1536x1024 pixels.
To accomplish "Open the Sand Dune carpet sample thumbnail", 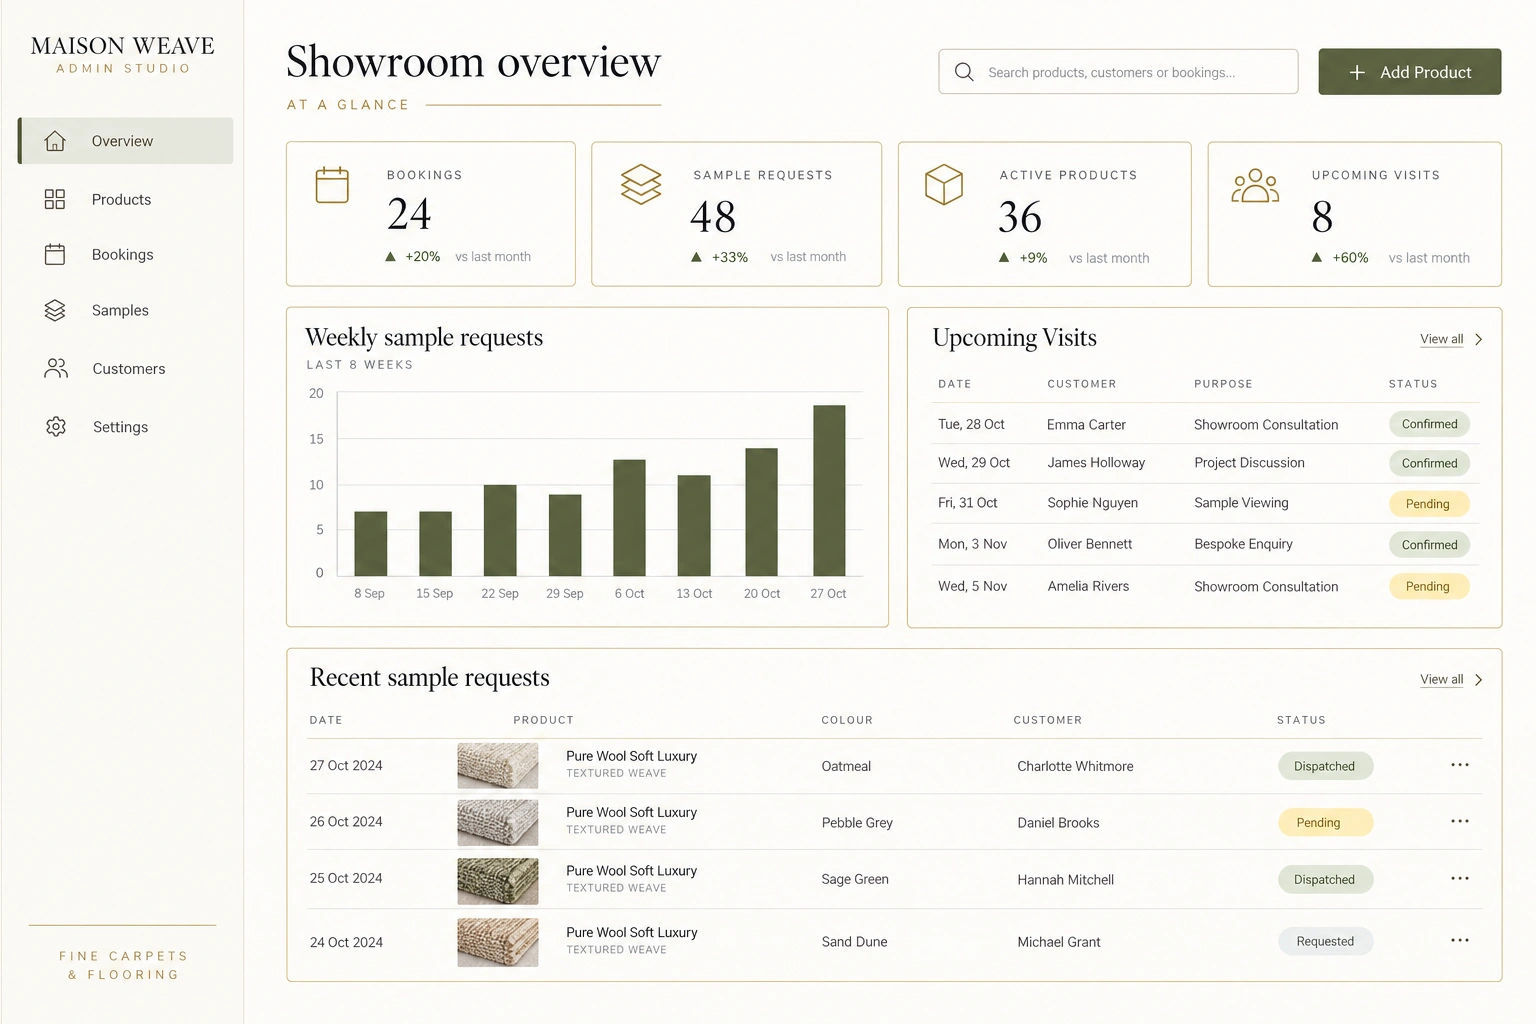I will pos(498,942).
